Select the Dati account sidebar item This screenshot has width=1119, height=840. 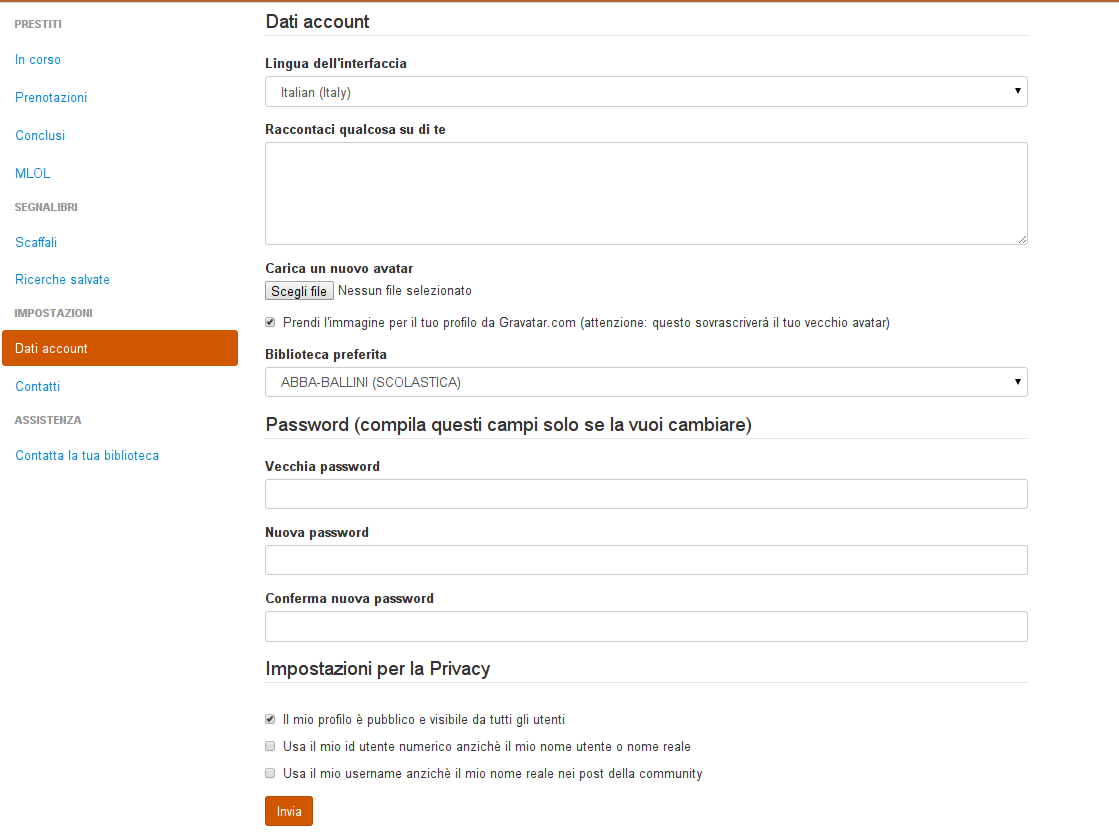(x=120, y=348)
